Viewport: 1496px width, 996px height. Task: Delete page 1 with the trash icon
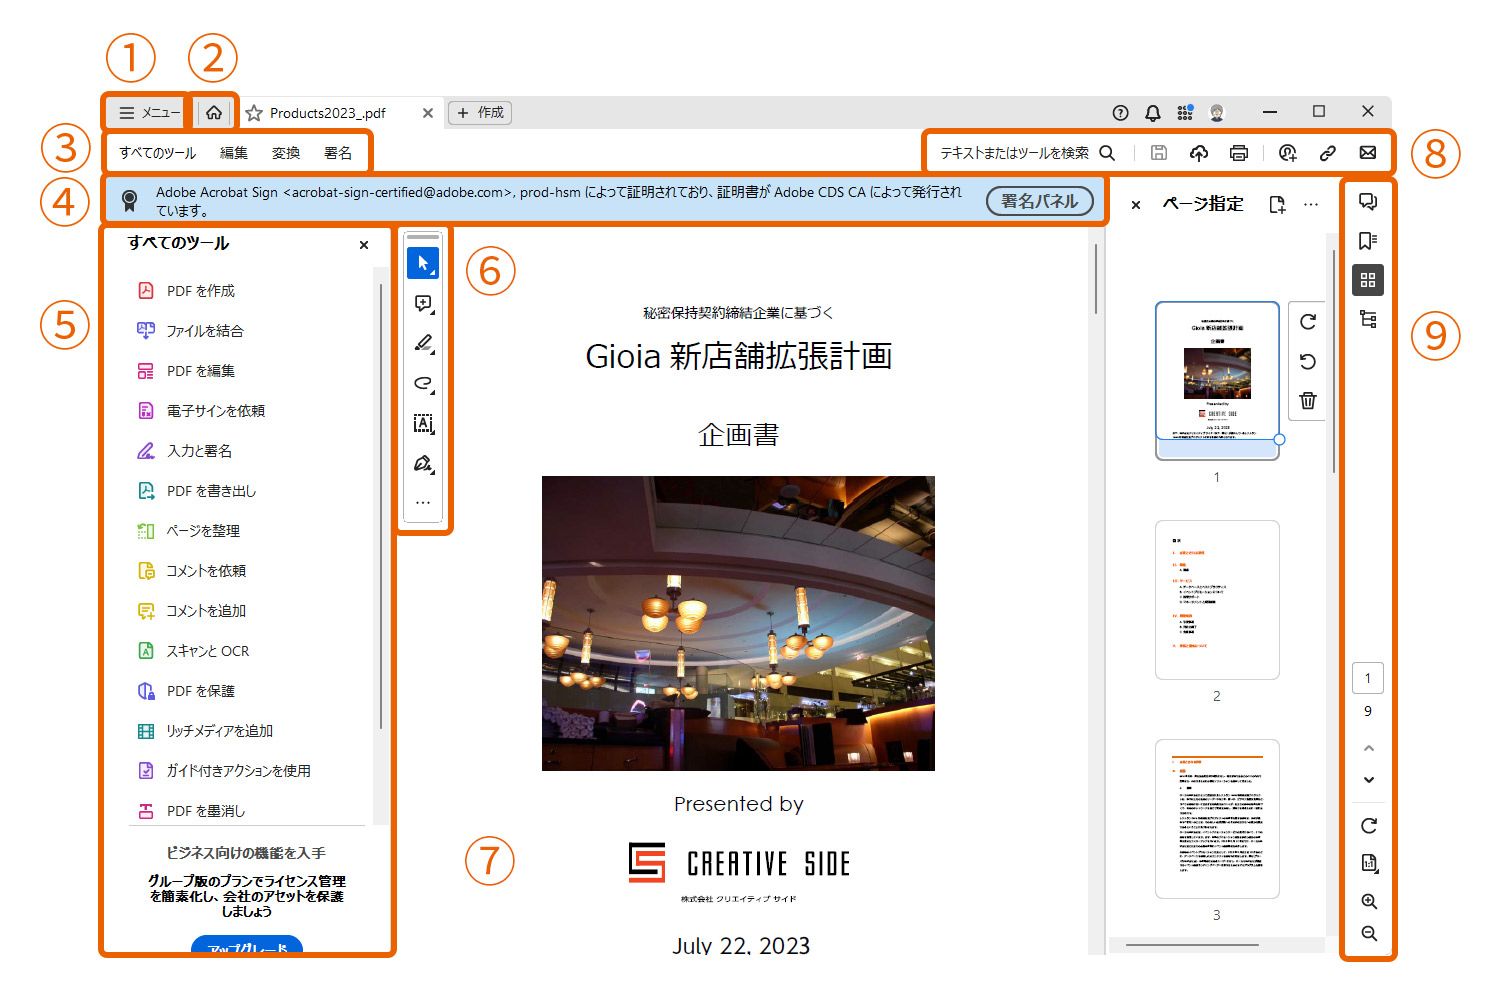[x=1308, y=401]
